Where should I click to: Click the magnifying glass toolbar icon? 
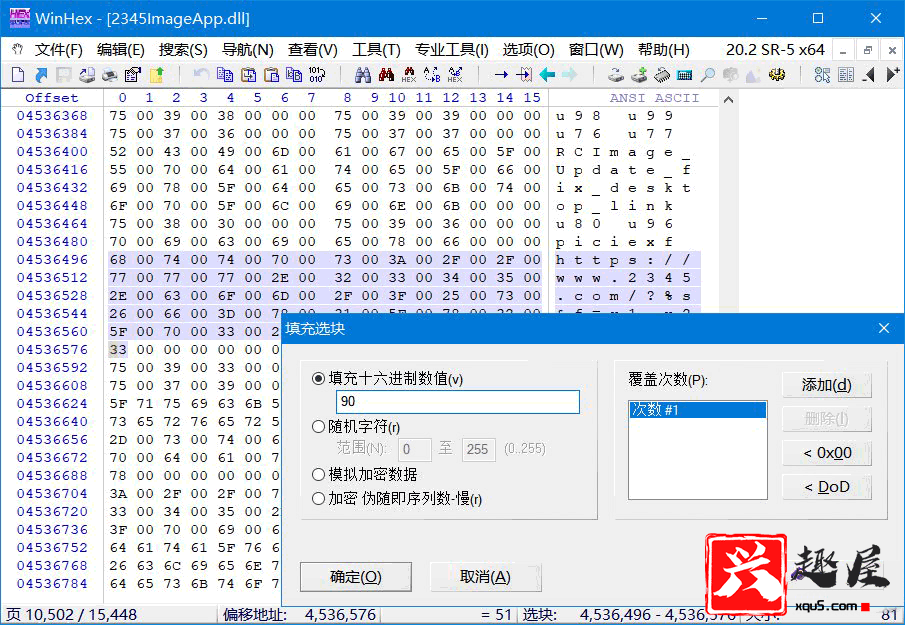tap(708, 74)
